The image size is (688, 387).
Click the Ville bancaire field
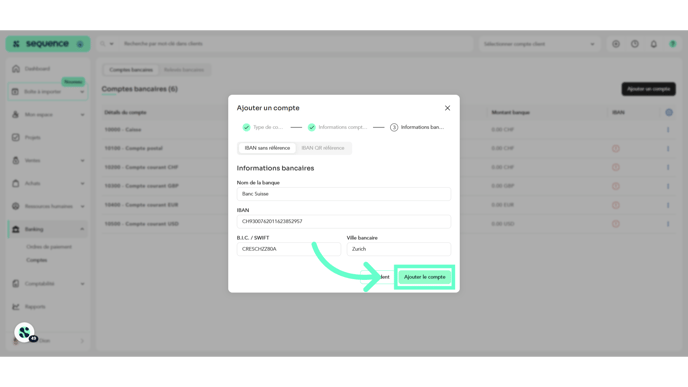pos(398,249)
